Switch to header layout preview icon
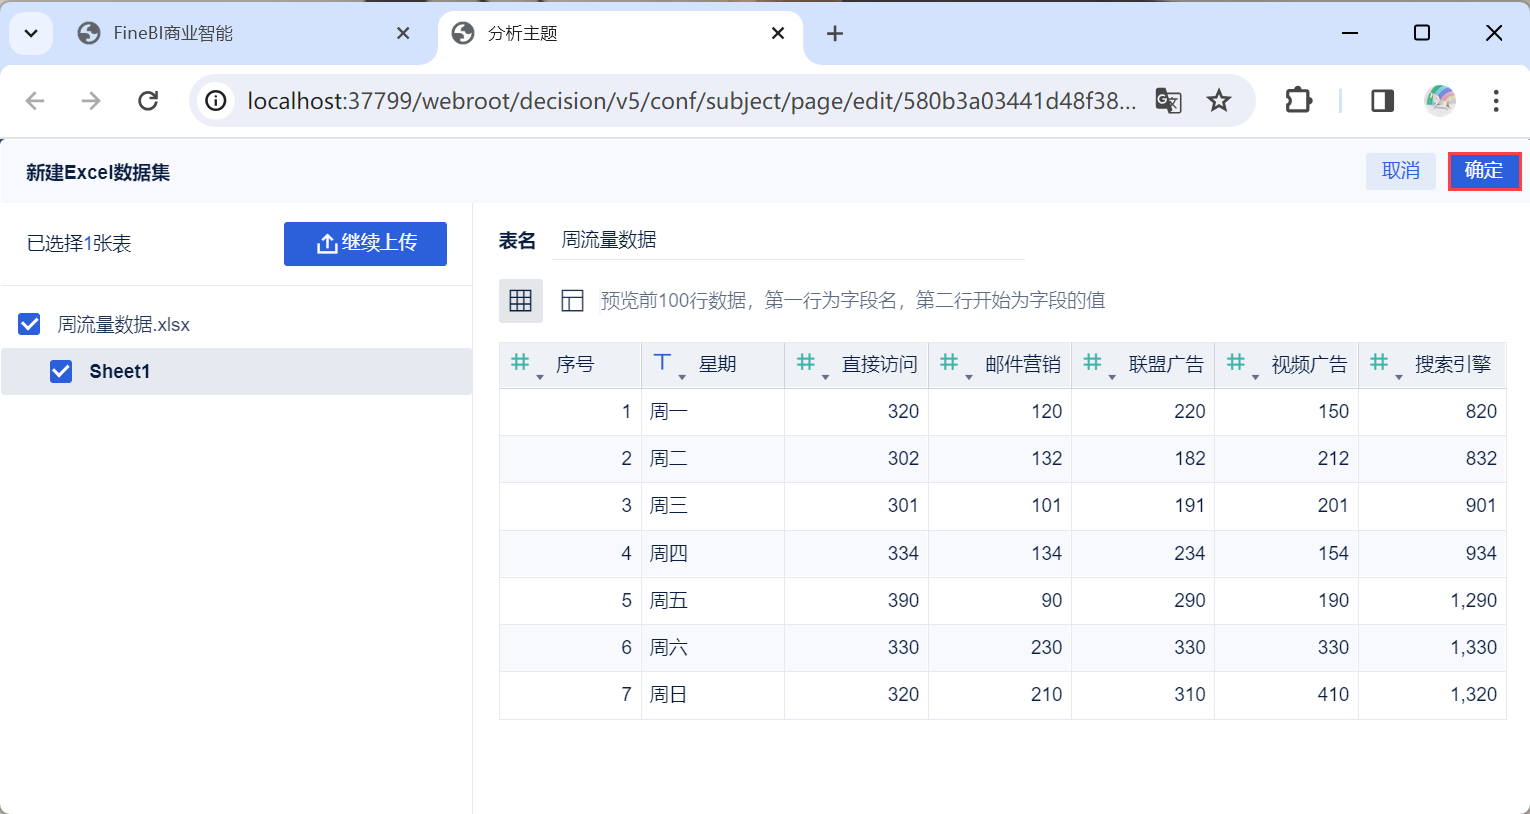 point(572,301)
